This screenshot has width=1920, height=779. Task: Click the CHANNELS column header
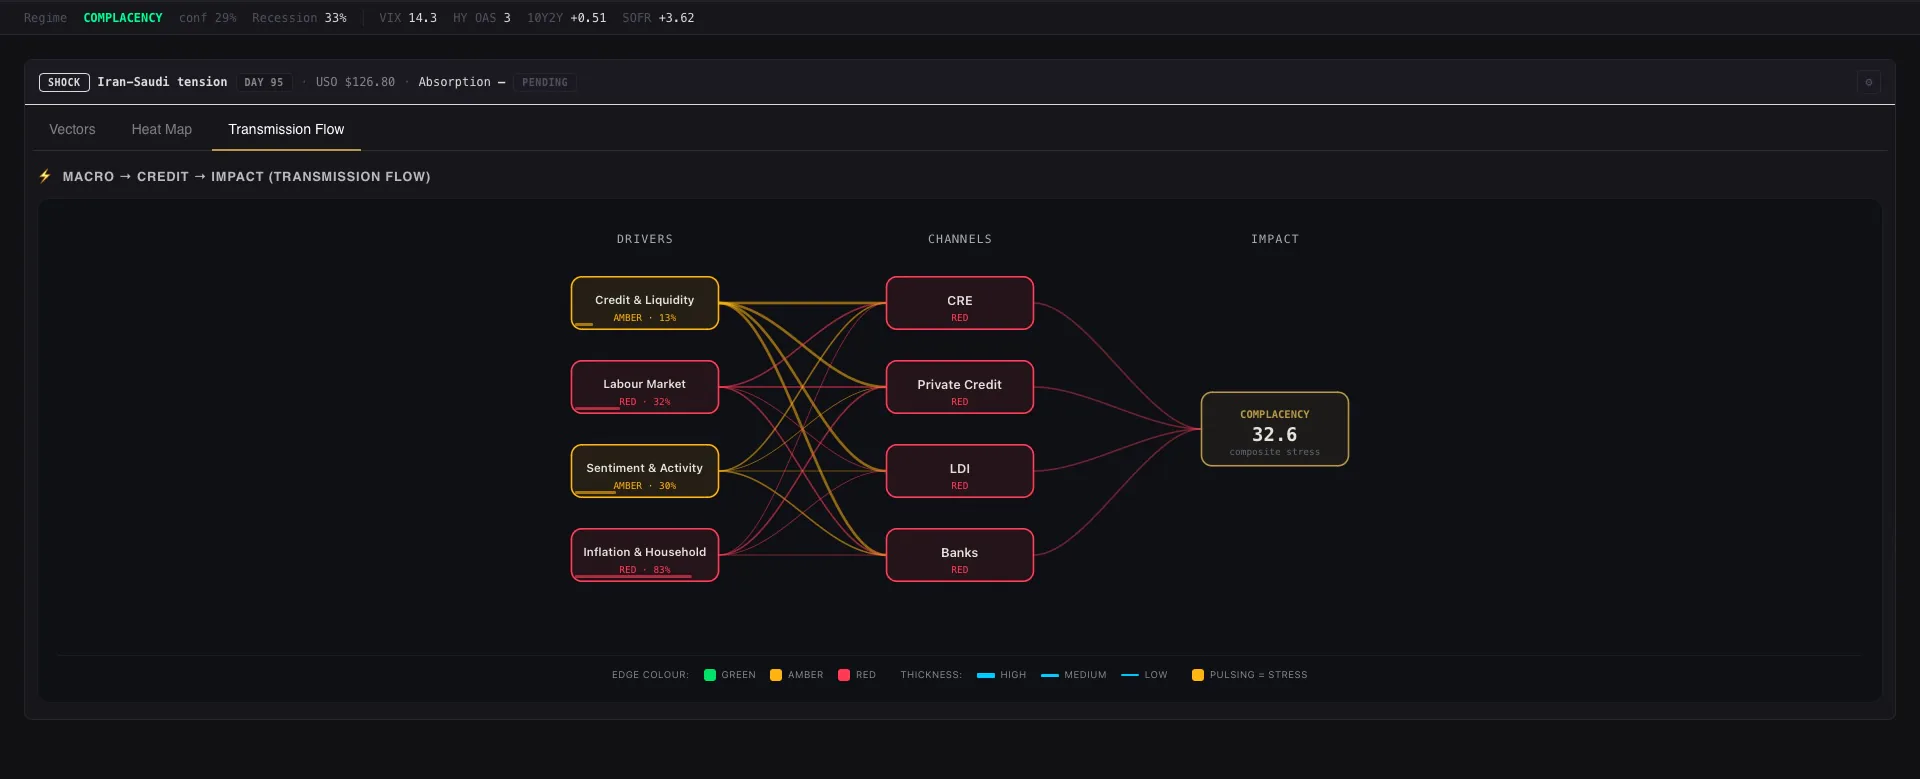pos(960,239)
